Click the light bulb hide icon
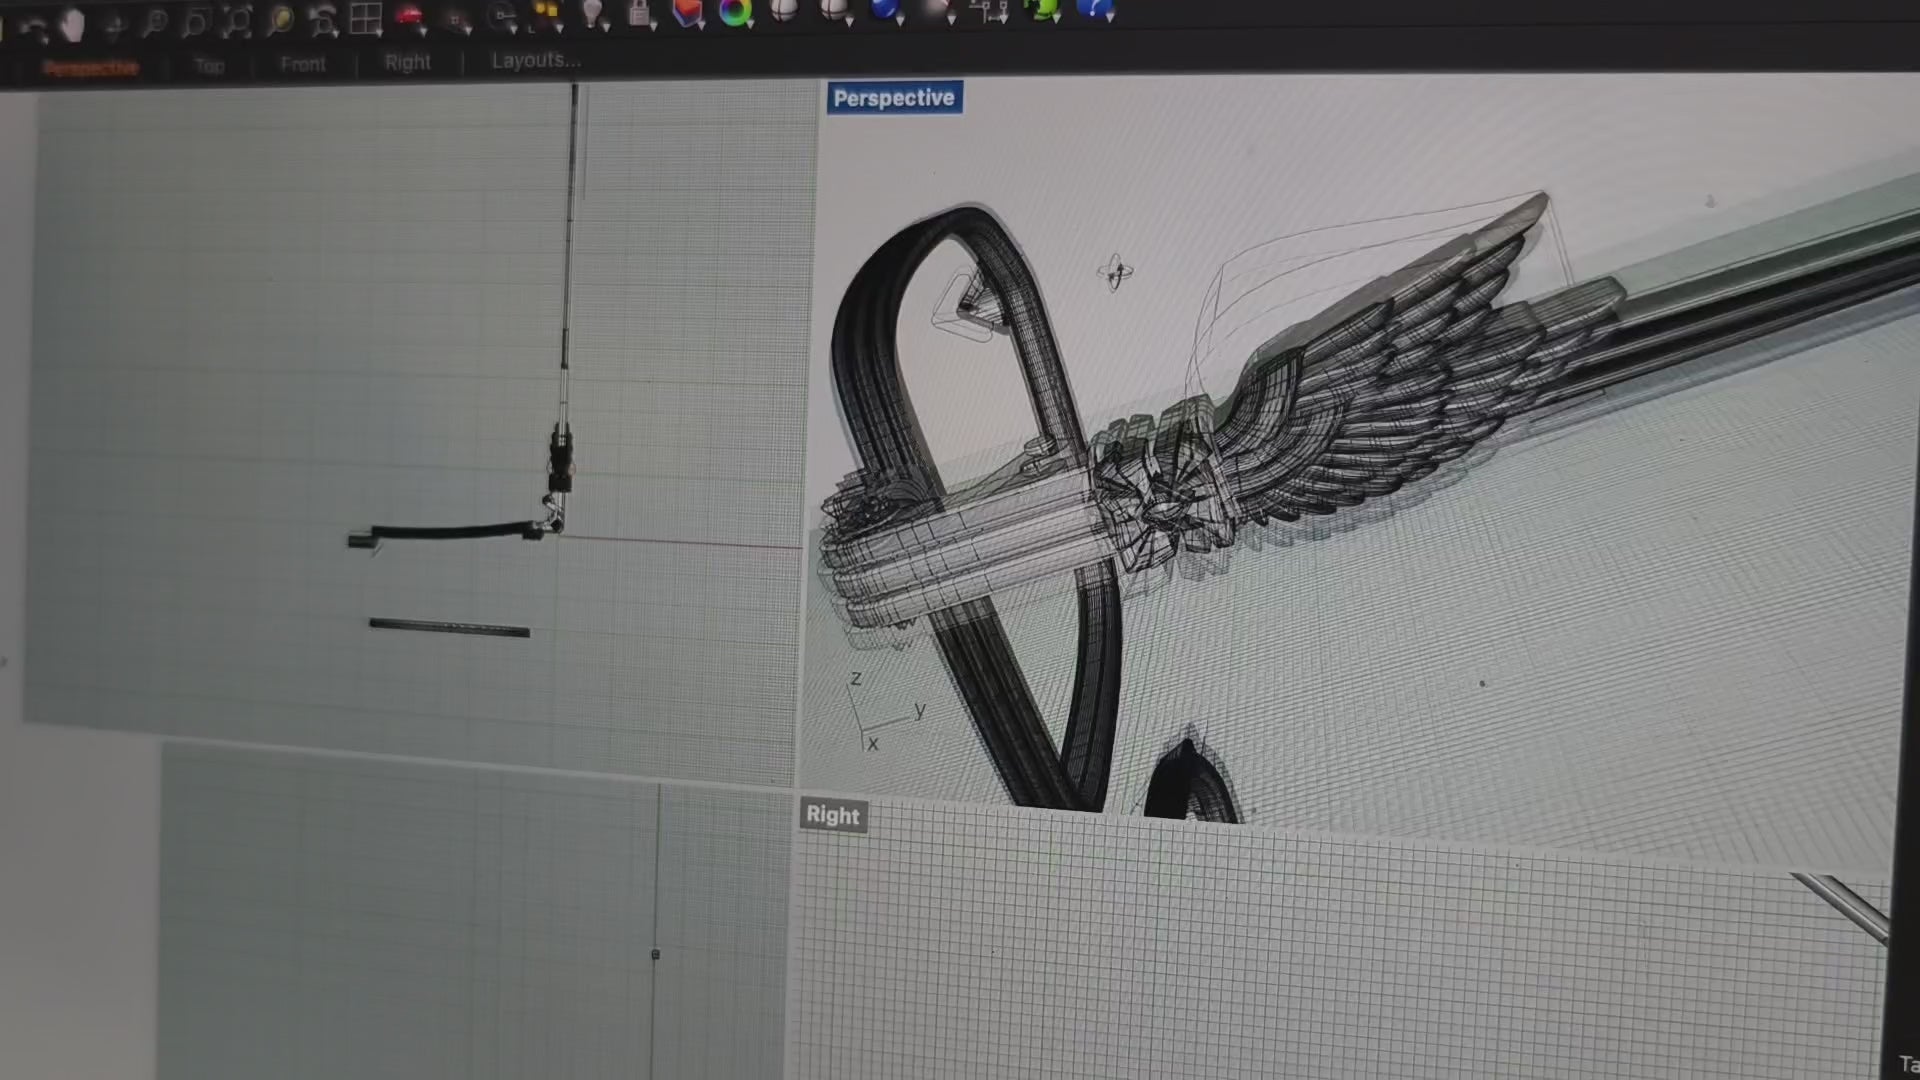The width and height of the screenshot is (1920, 1080). pos(592,12)
